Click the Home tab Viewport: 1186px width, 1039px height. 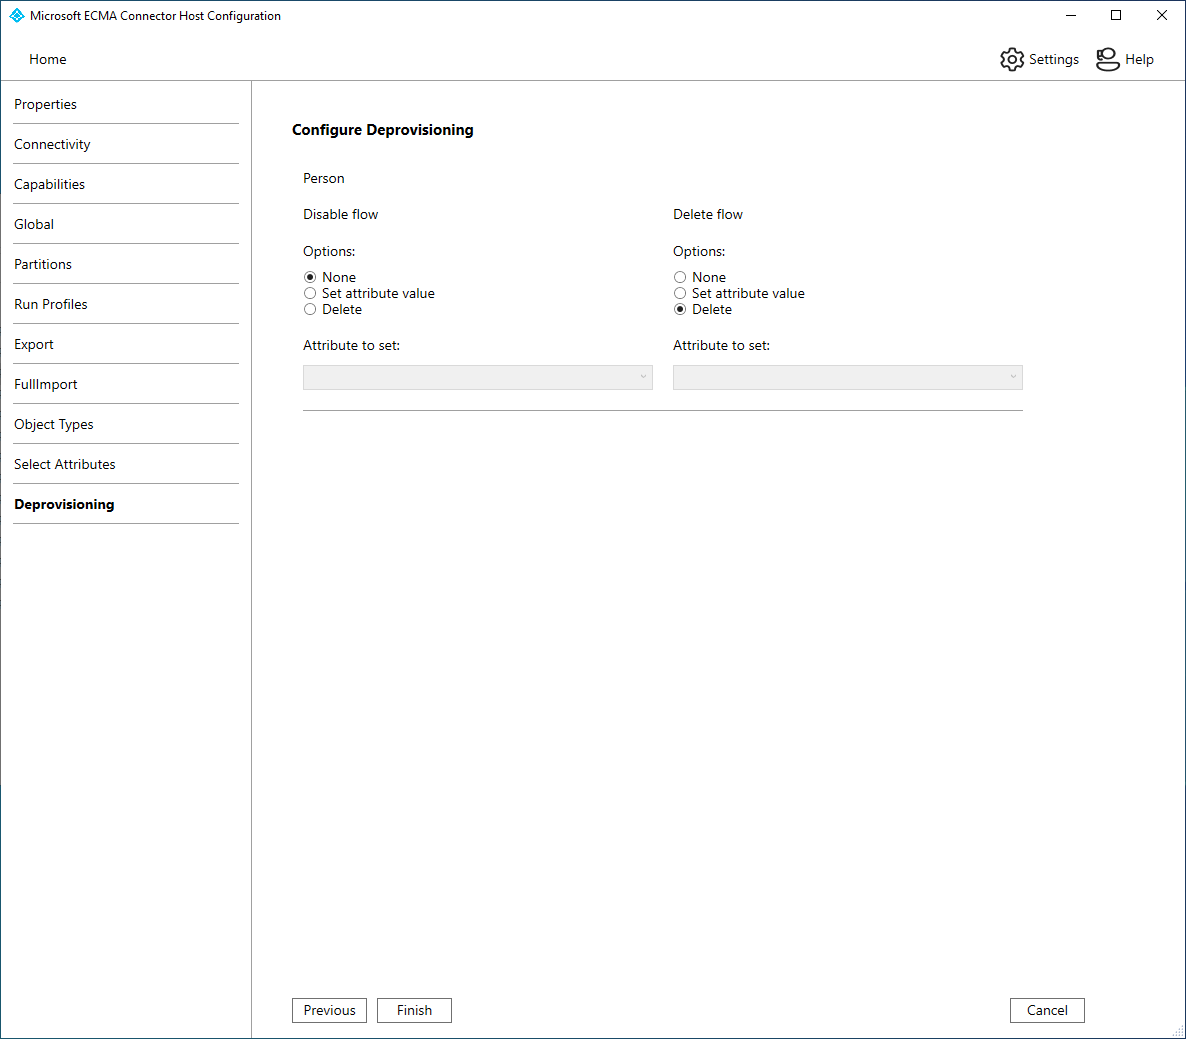point(48,60)
